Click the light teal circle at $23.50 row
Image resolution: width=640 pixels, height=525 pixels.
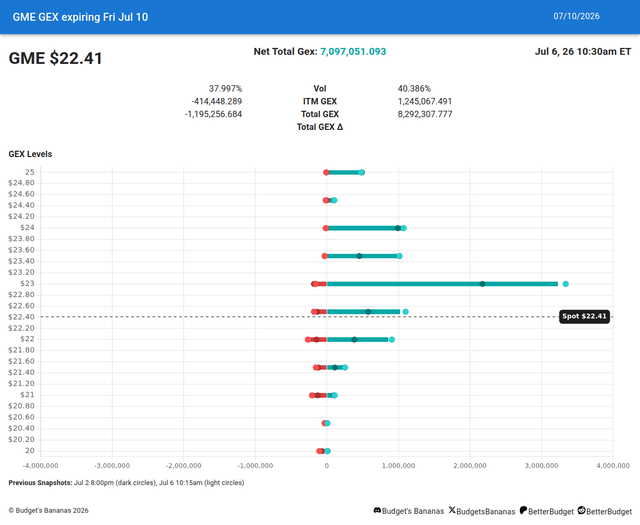pos(400,256)
